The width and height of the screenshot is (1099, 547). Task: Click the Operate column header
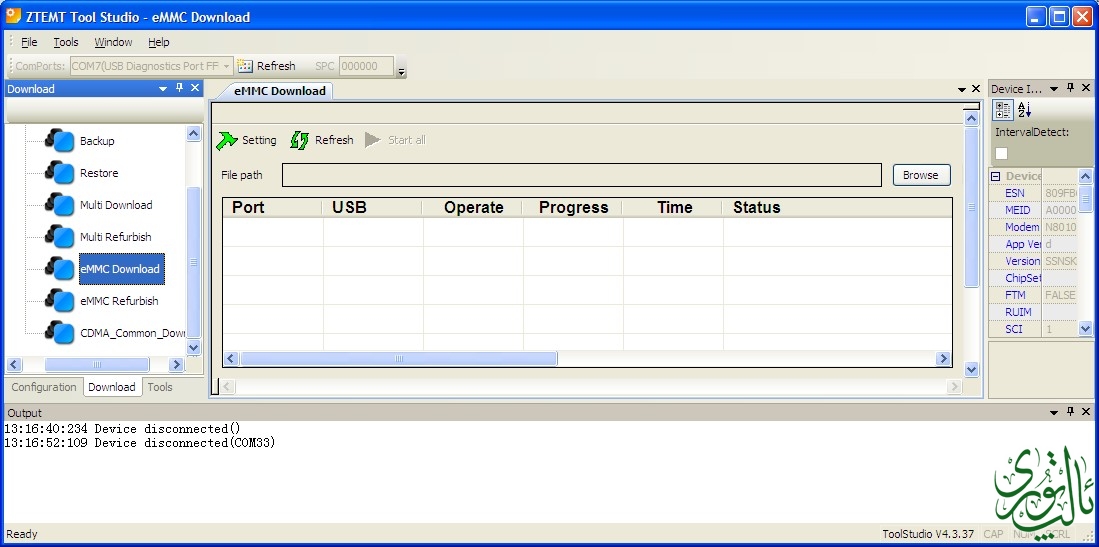[473, 208]
